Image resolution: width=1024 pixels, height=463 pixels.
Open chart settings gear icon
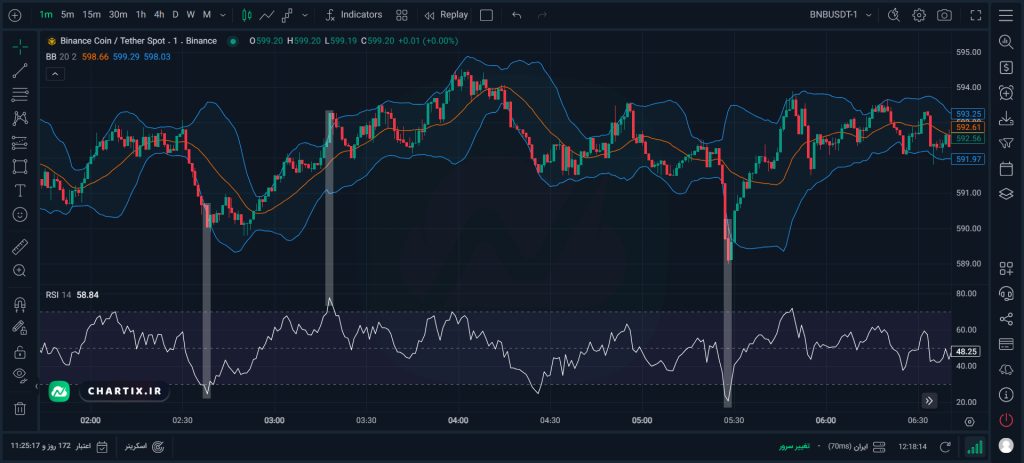point(919,15)
